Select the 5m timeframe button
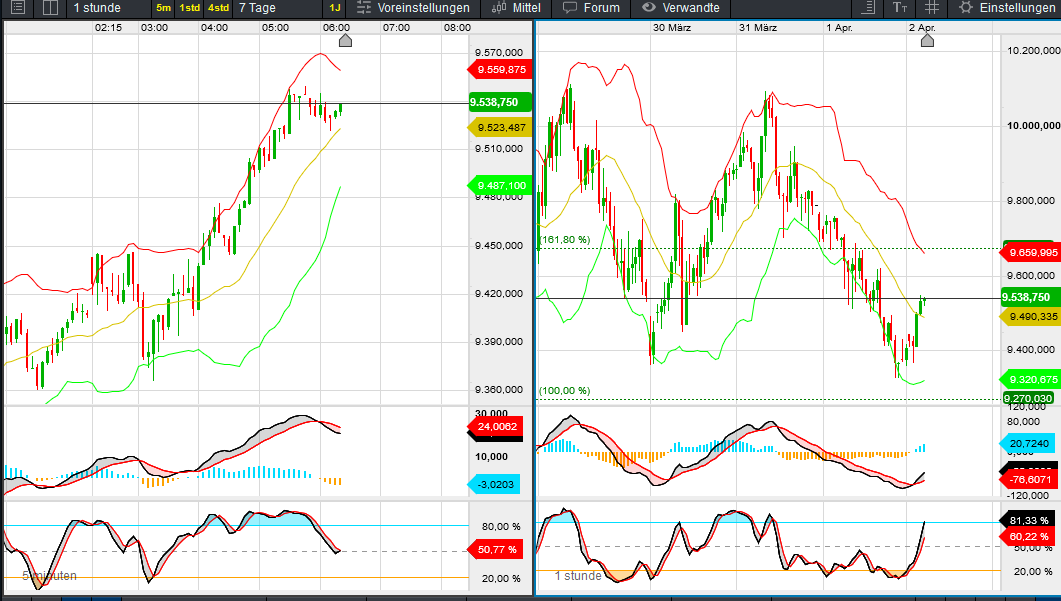This screenshot has width=1061, height=601. [164, 8]
